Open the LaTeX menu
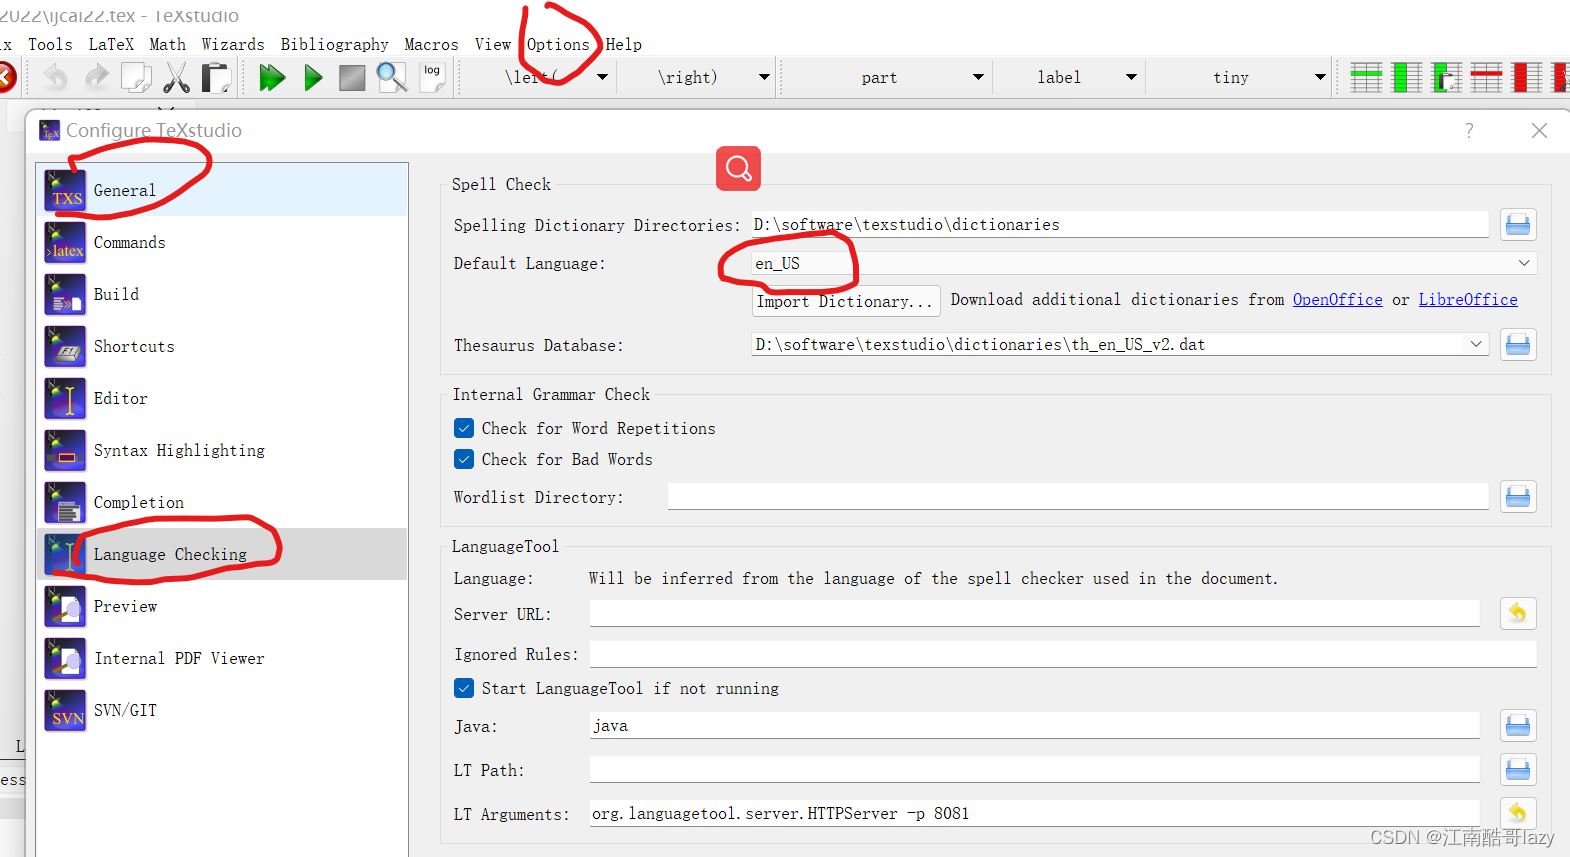This screenshot has height=857, width=1570. (x=111, y=44)
